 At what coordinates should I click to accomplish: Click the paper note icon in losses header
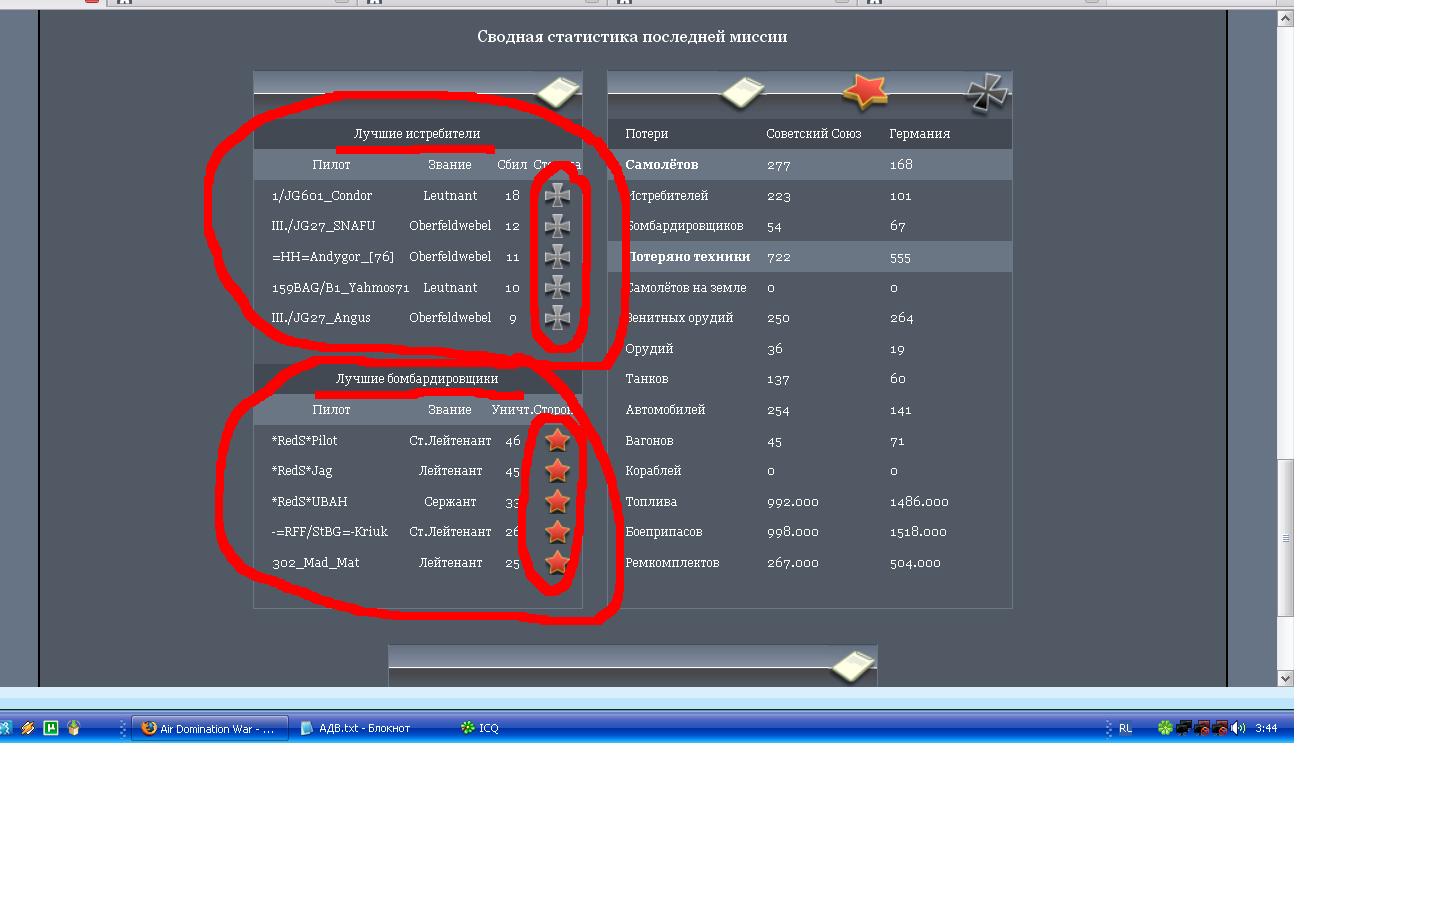(x=742, y=92)
